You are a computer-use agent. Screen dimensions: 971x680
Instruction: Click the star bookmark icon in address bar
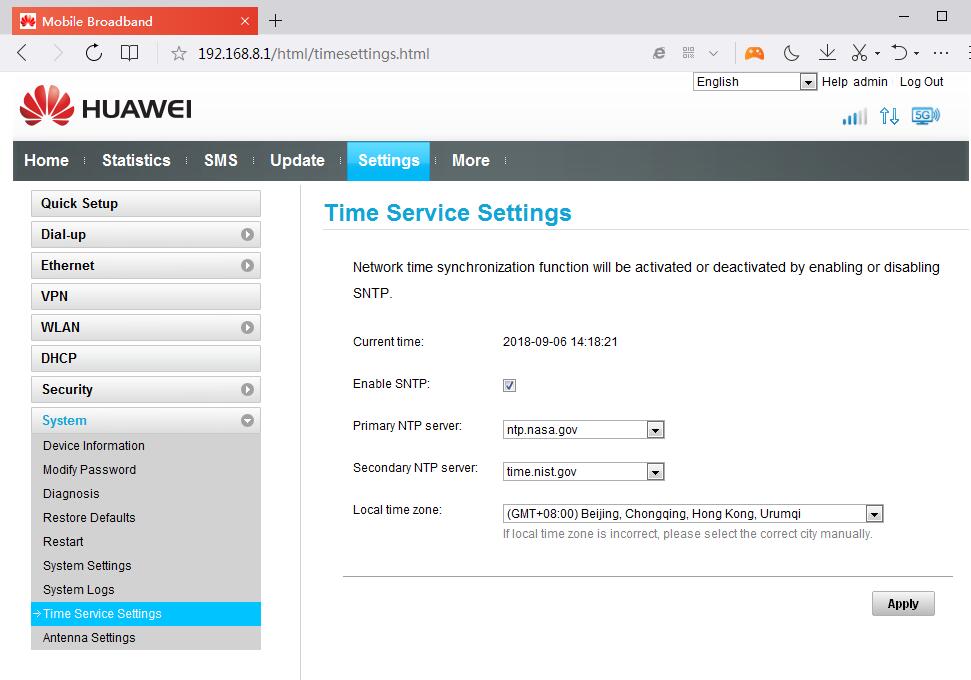click(x=179, y=53)
